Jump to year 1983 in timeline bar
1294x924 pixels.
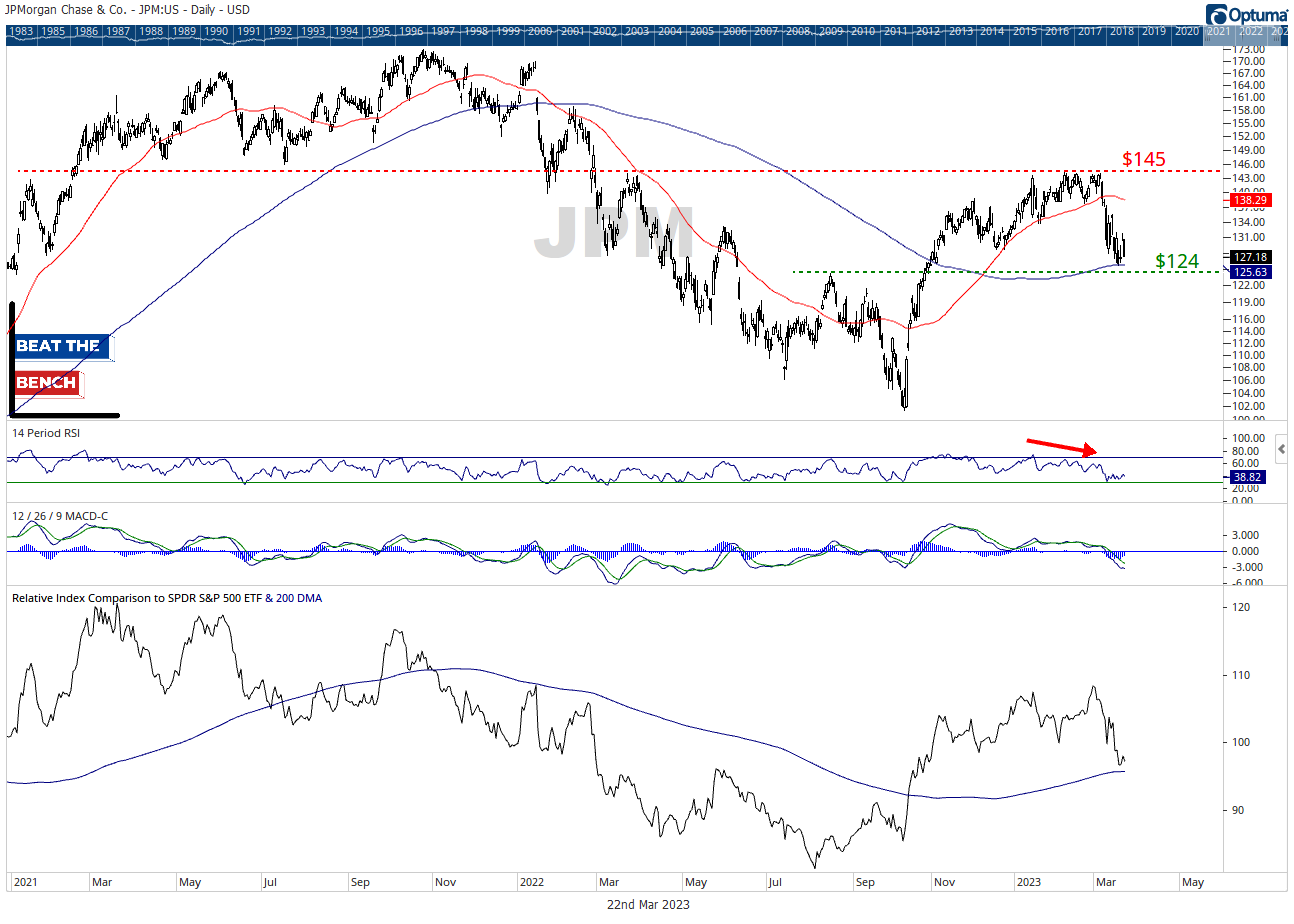point(20,31)
